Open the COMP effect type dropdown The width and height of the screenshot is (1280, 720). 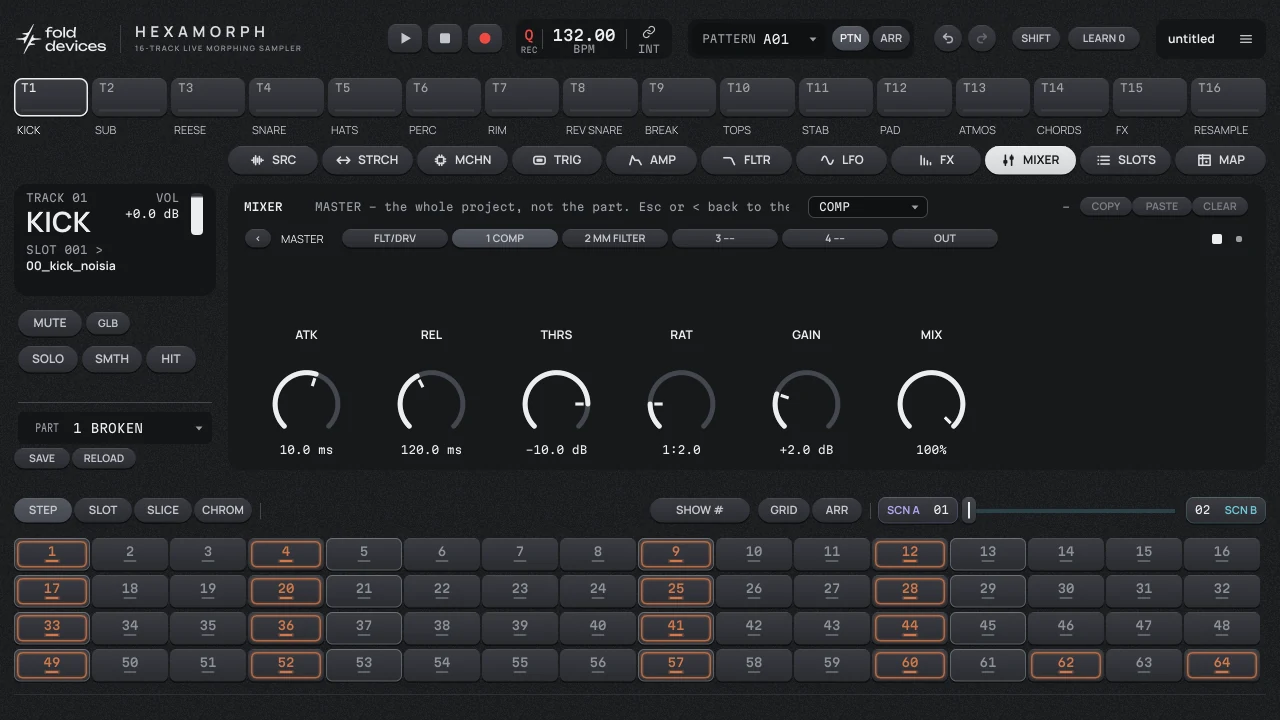tap(867, 207)
